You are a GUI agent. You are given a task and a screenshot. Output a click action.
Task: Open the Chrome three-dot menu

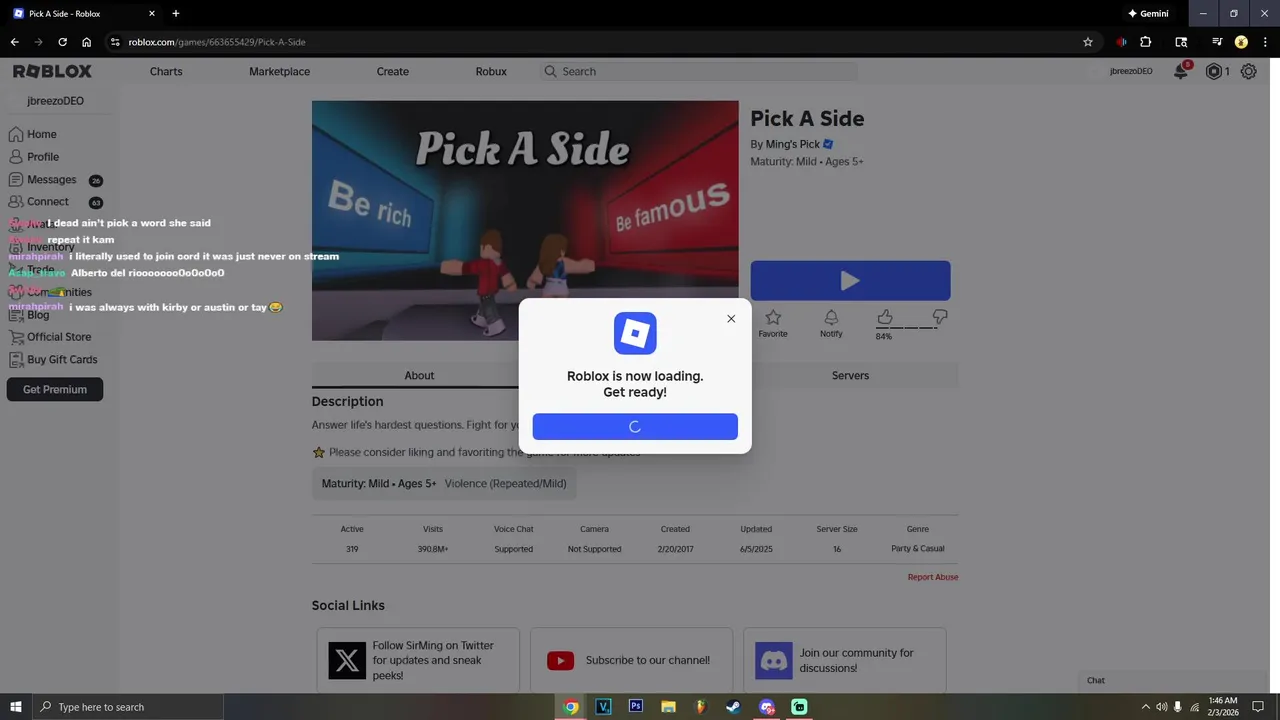[1265, 42]
